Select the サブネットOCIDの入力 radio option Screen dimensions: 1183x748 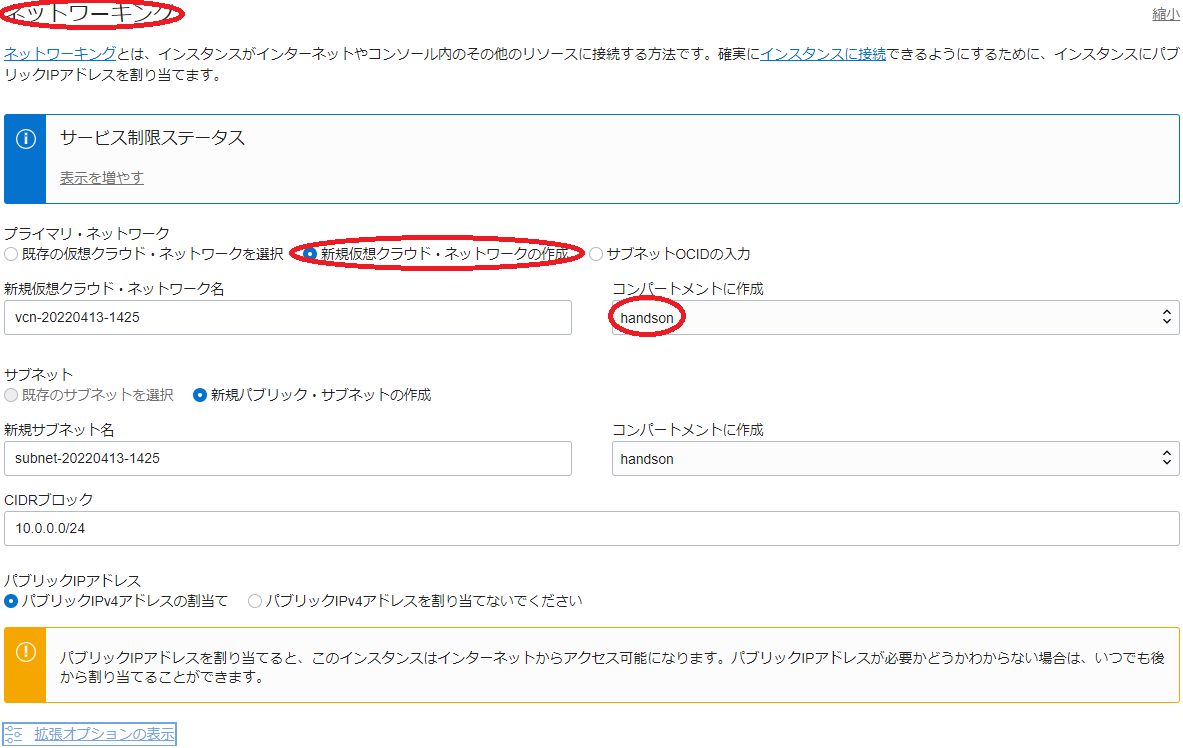click(x=596, y=254)
